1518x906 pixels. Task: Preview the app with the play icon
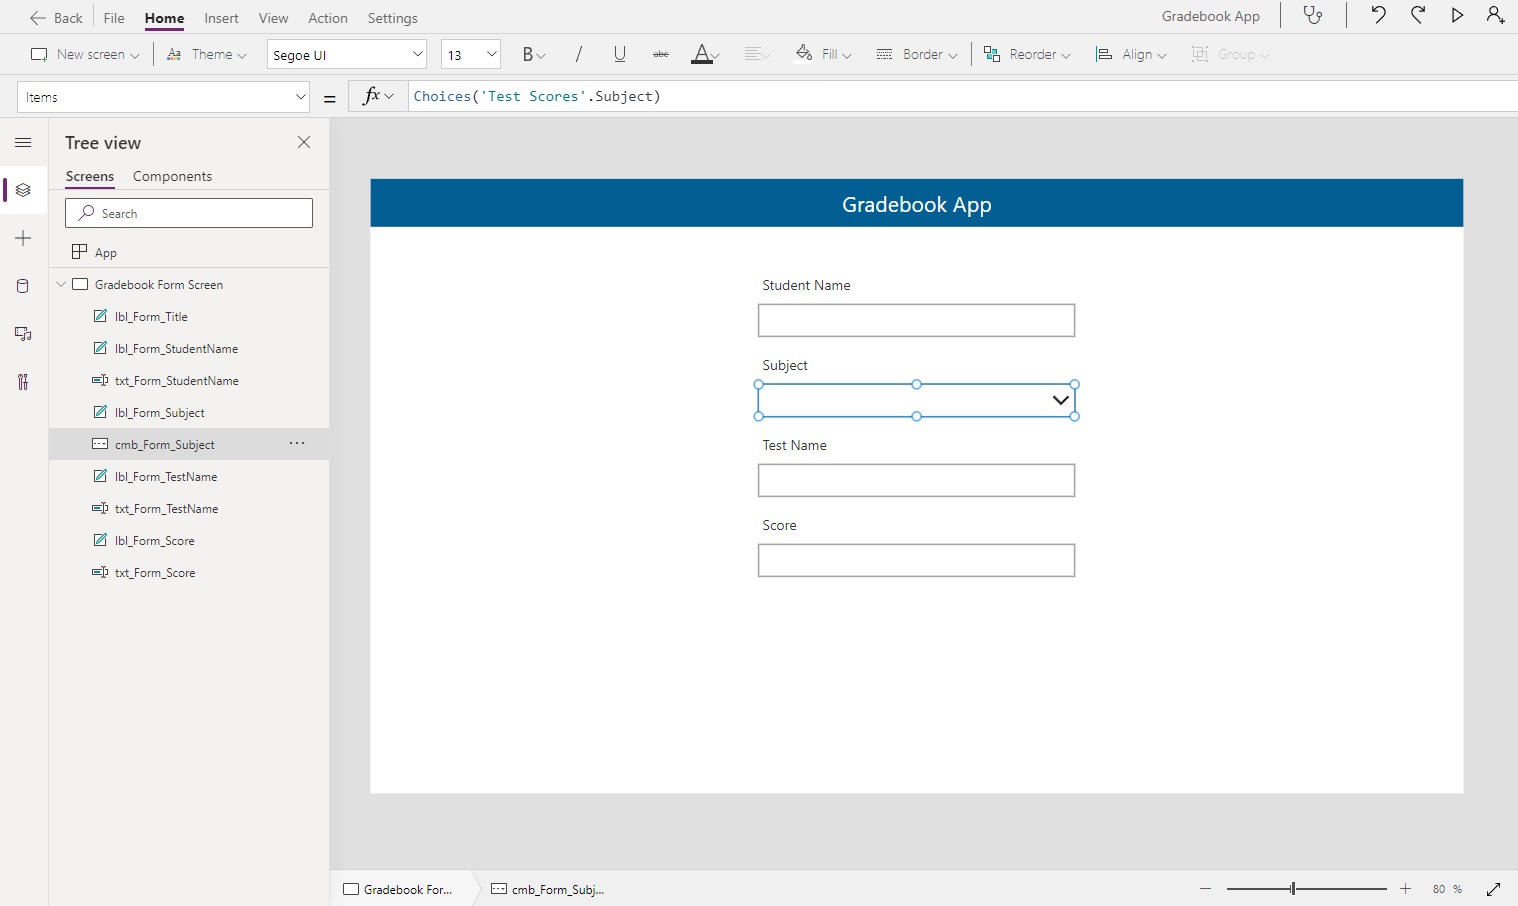point(1457,15)
